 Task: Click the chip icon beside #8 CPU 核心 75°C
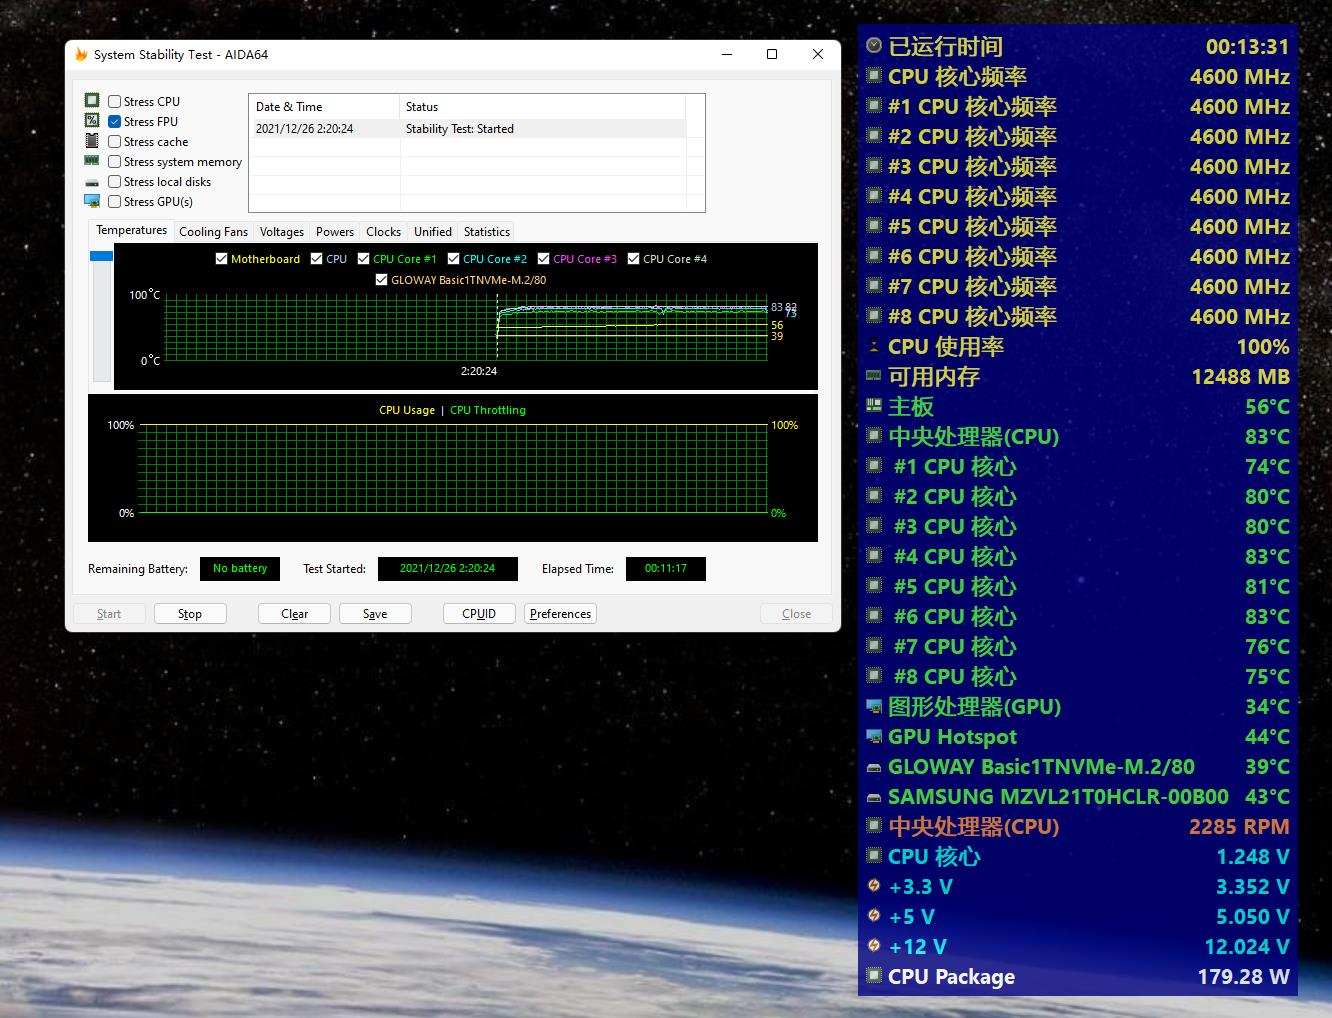[874, 676]
